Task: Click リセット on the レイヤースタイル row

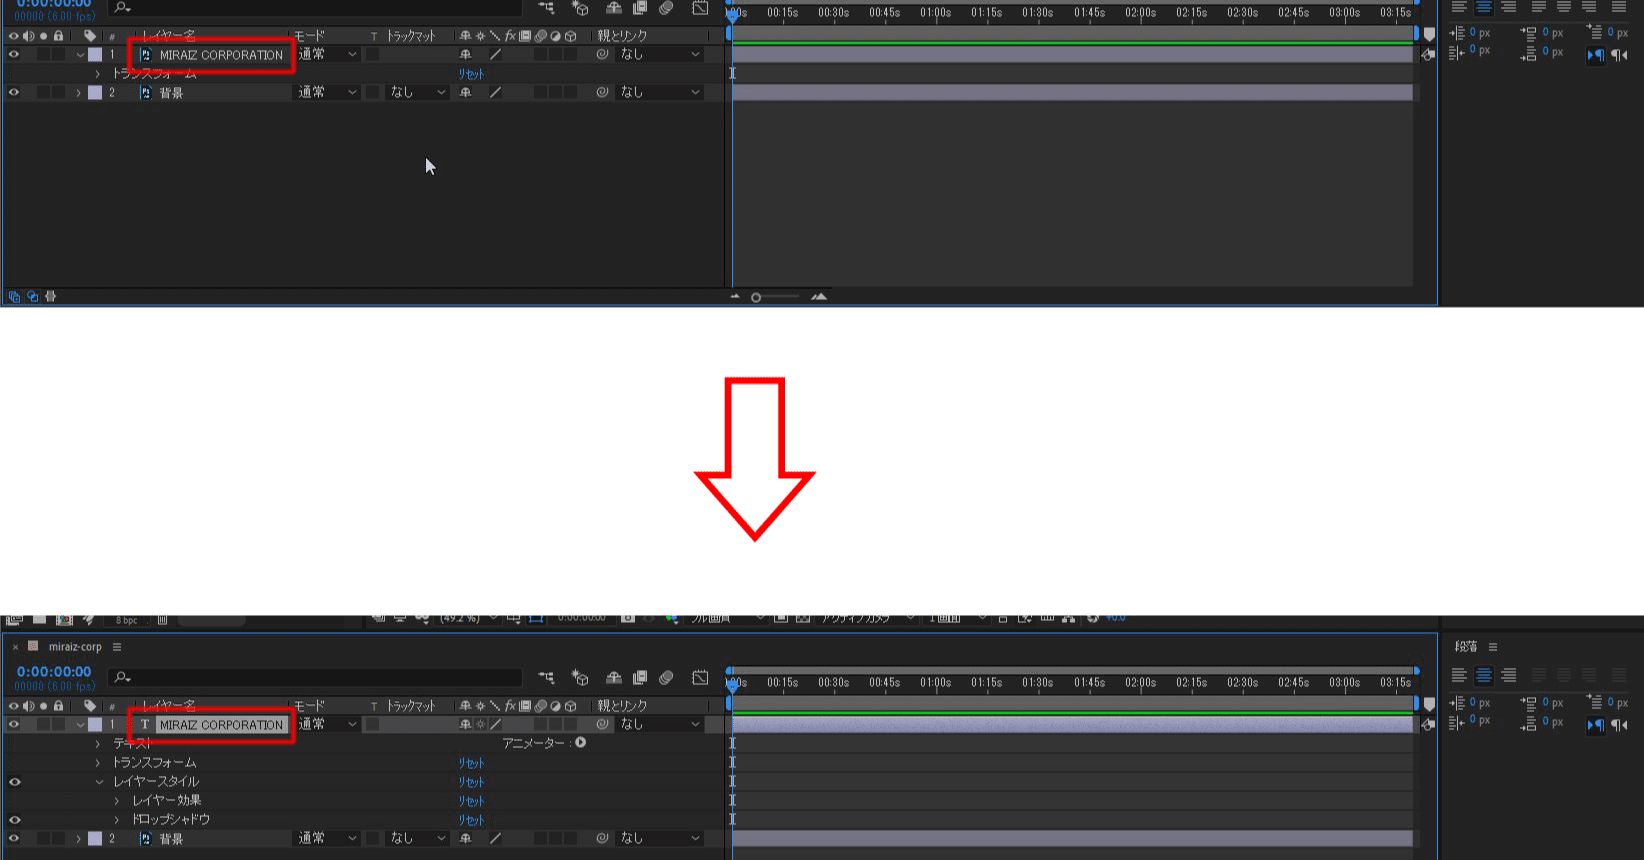Action: click(471, 782)
